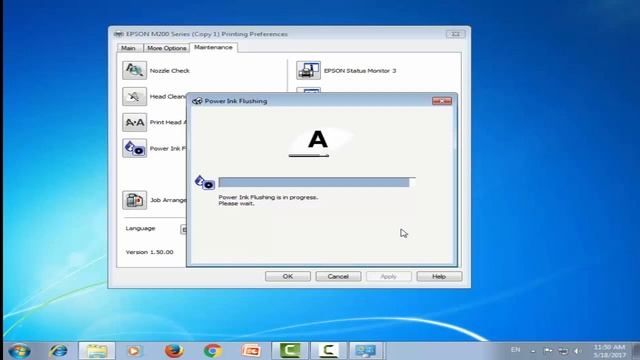Open the green Camtasia taskbar icon
Image resolution: width=640 pixels, height=360 pixels.
click(290, 351)
